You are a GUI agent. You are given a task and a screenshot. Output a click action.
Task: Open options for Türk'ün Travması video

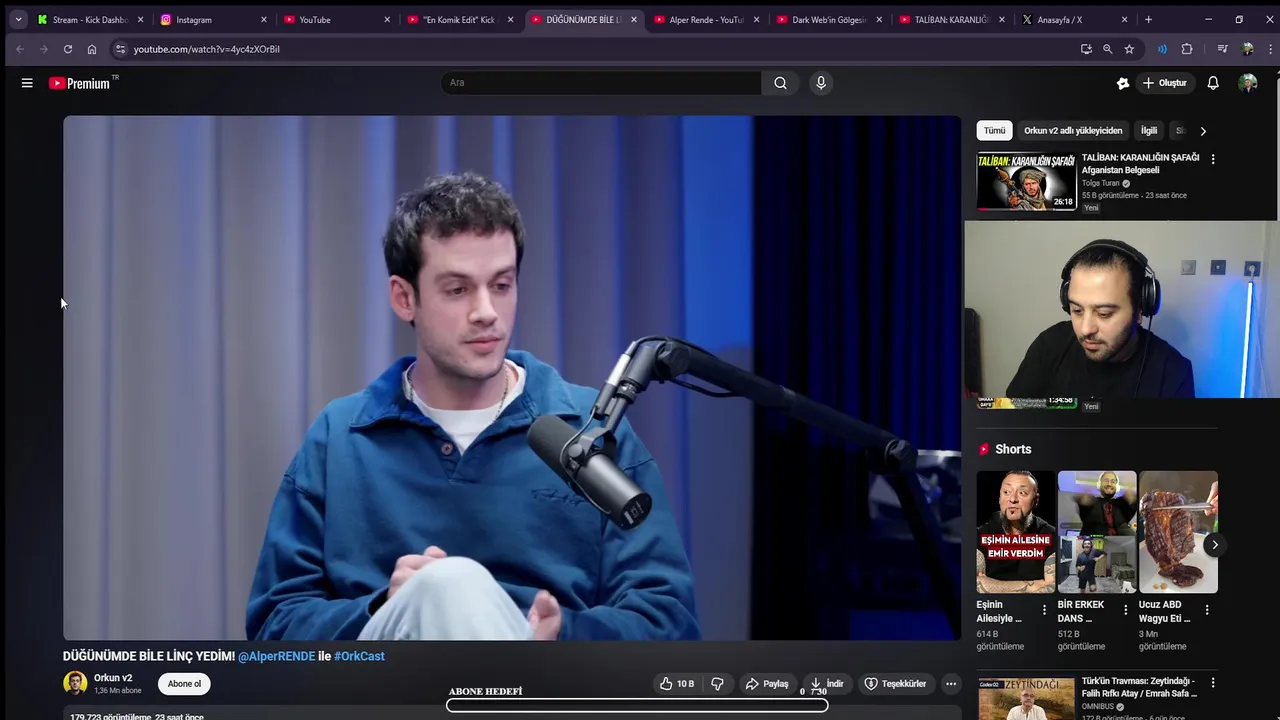pyautogui.click(x=1213, y=683)
